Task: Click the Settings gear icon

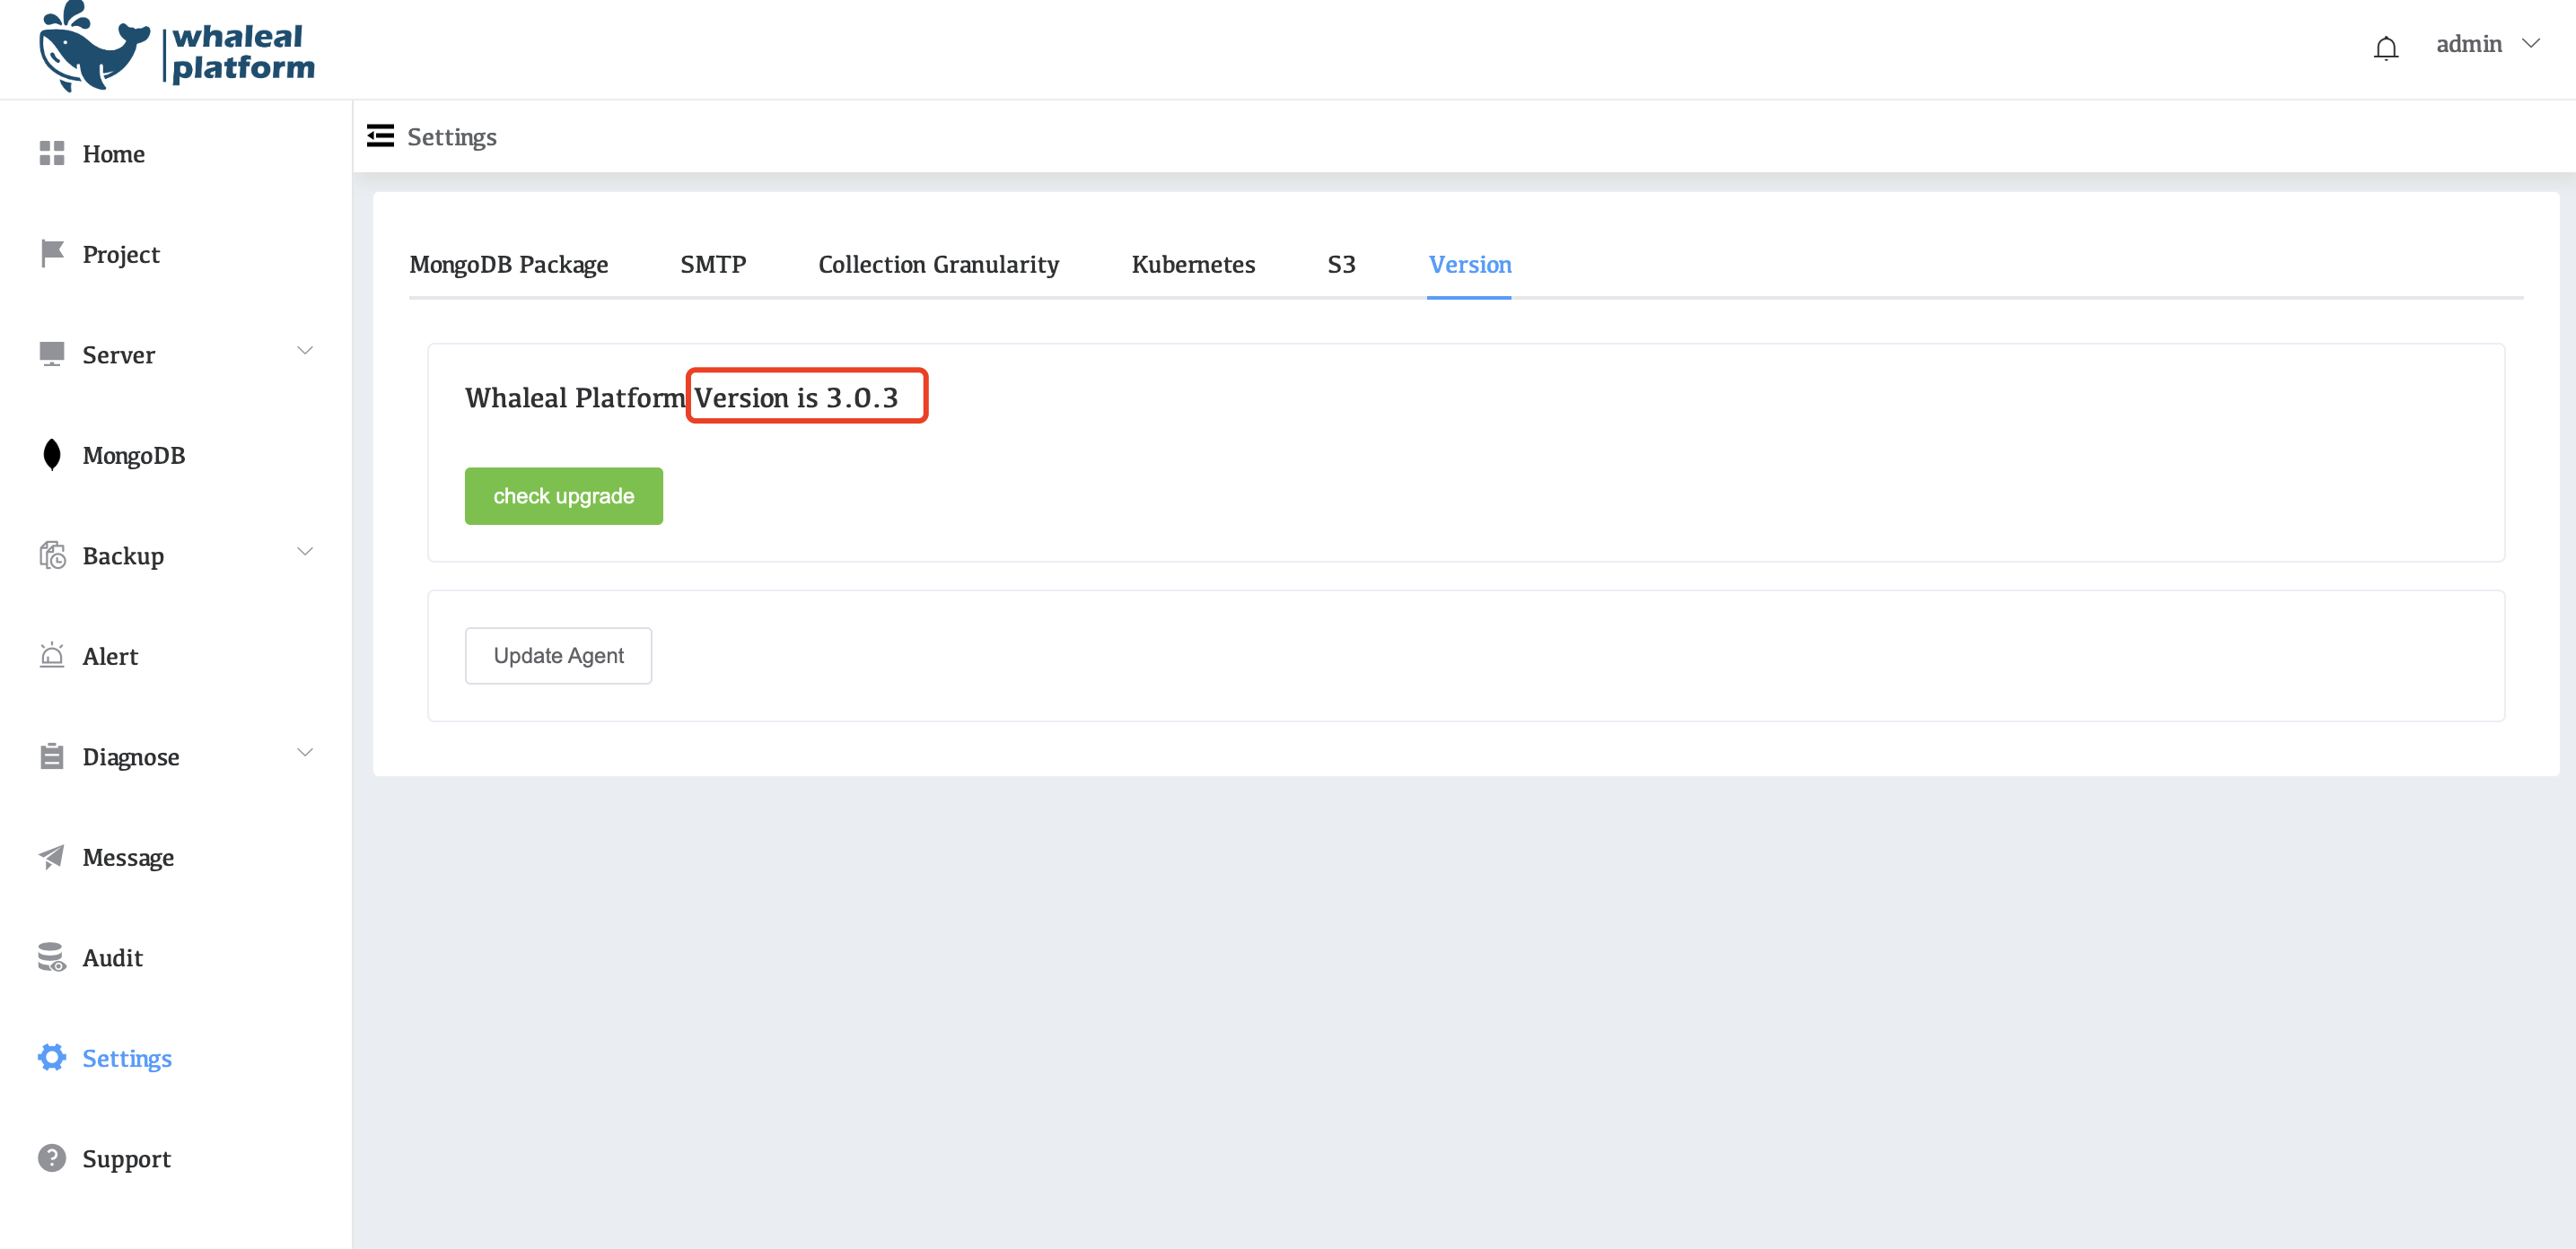Action: coord(52,1057)
